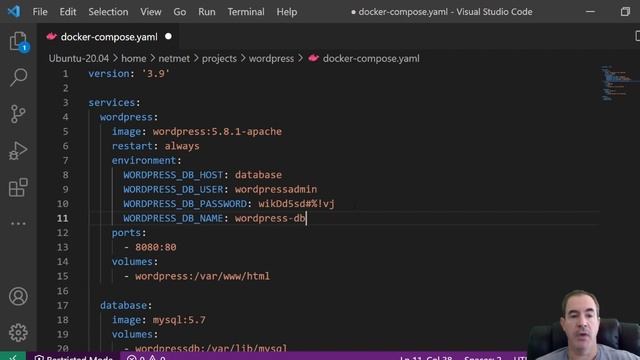Click mysql:5.7 image value
The width and height of the screenshot is (640, 360).
pyautogui.click(x=179, y=320)
